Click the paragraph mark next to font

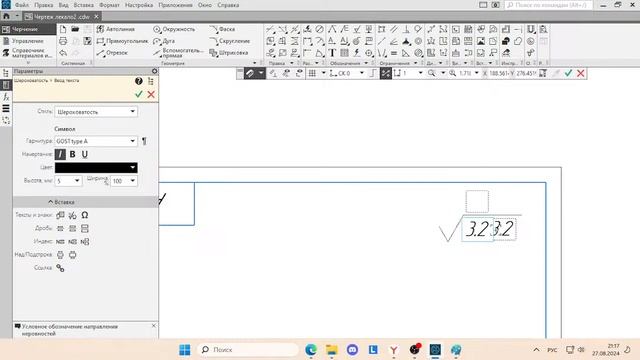[x=144, y=141]
